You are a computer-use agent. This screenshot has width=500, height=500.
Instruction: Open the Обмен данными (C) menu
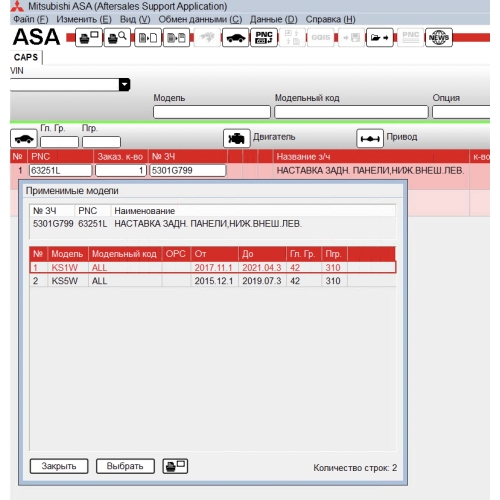(x=200, y=19)
